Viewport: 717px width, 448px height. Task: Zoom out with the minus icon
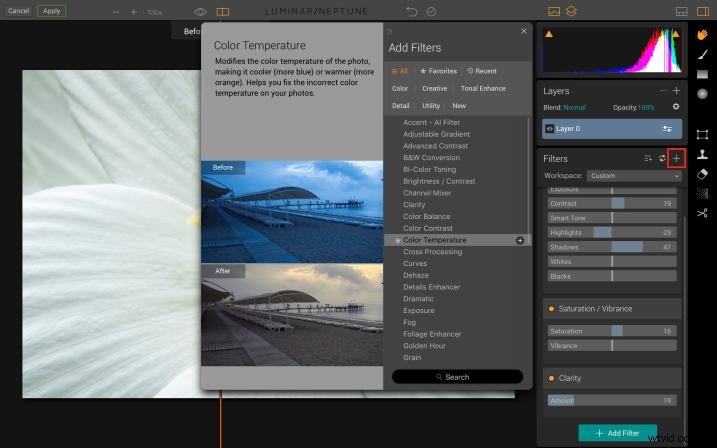[x=116, y=12]
